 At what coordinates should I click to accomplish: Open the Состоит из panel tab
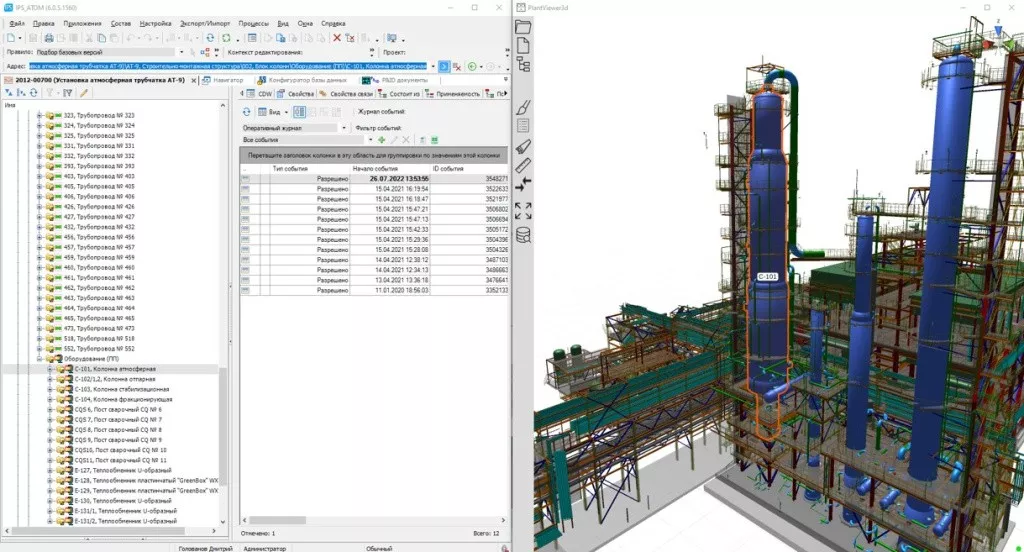[400, 94]
